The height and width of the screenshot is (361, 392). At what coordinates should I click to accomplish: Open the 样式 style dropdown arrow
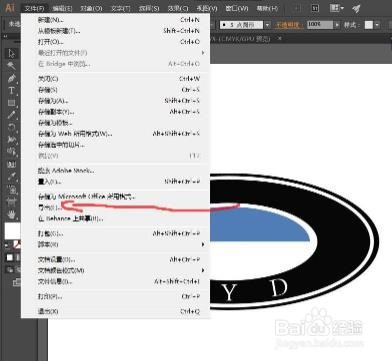point(377,25)
